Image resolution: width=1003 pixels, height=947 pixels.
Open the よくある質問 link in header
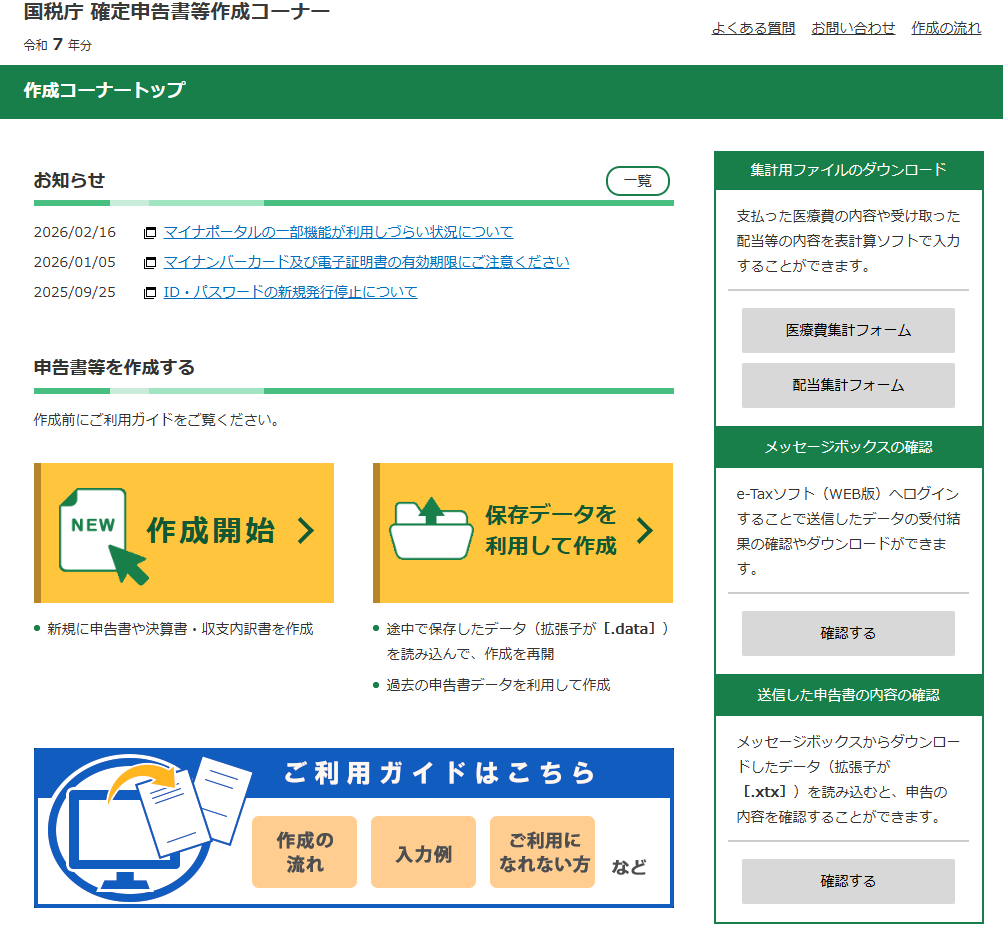(753, 28)
